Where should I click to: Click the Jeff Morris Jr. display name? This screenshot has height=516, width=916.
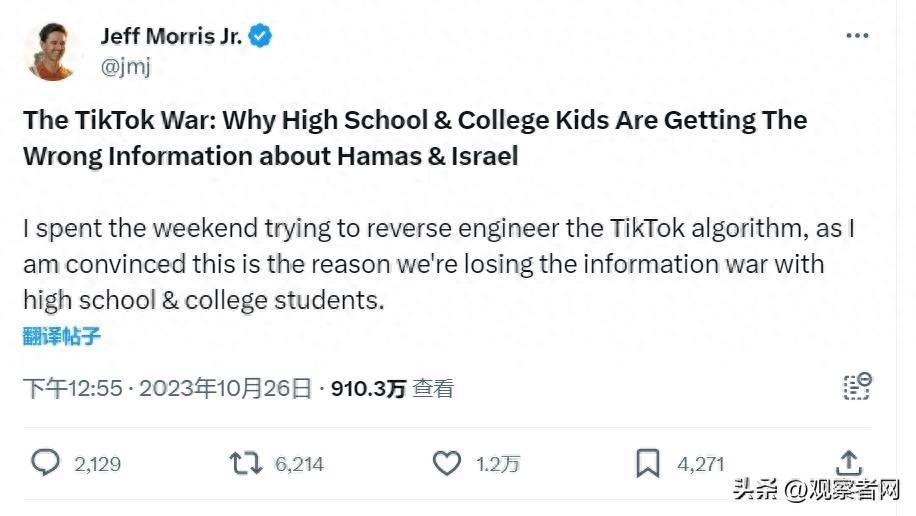point(172,37)
